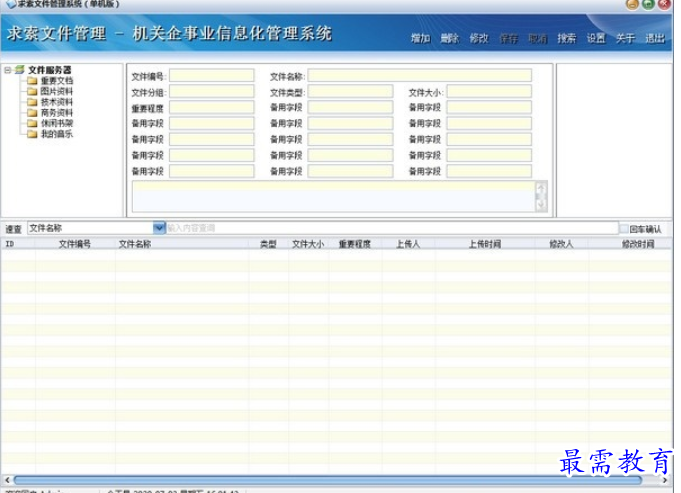Click the 删除 toolbar button
Screen dimensions: 681x493
pos(450,39)
